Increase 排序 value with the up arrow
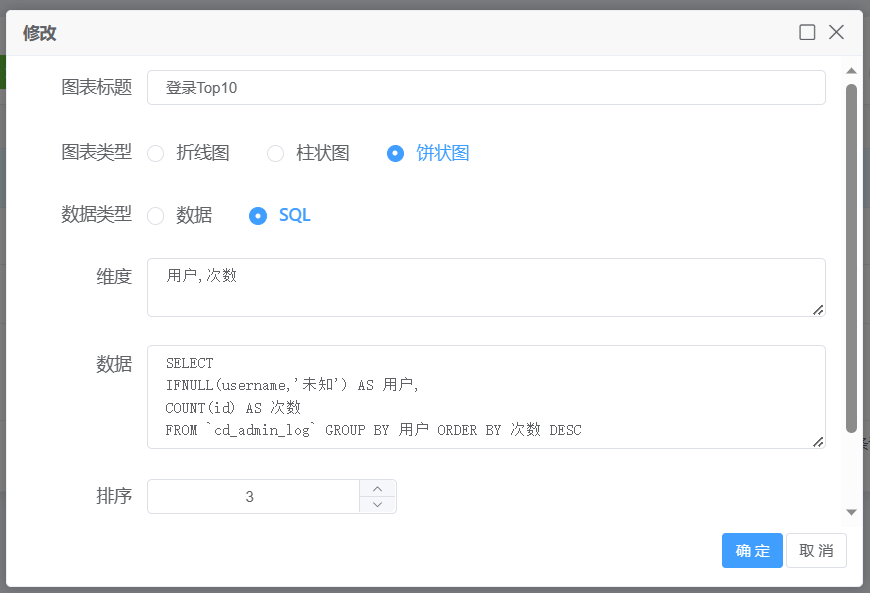The height and width of the screenshot is (593, 870). (377, 488)
